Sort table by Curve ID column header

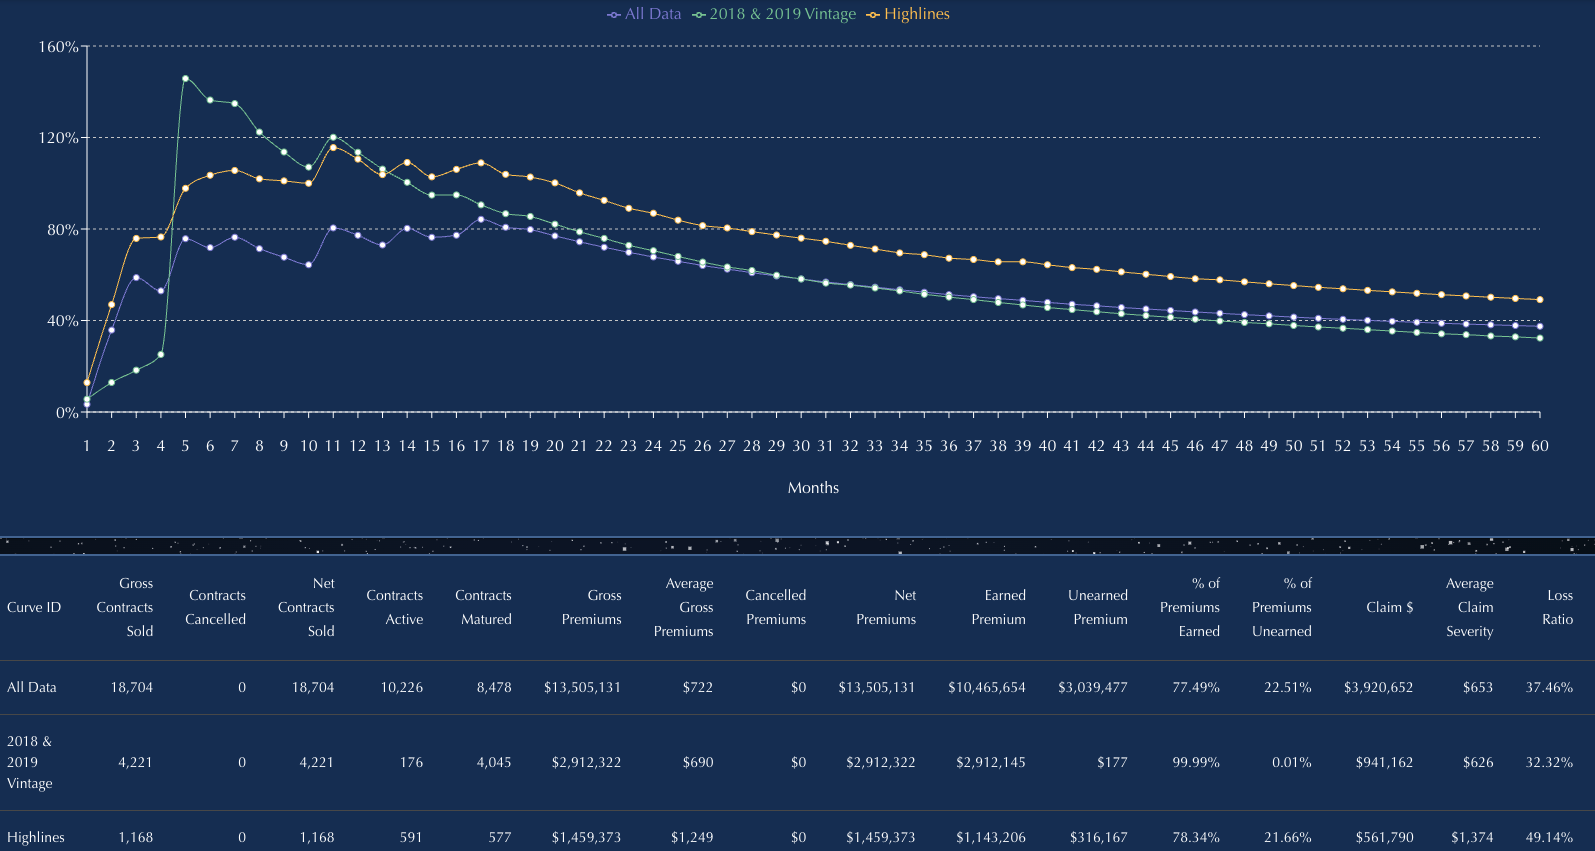[34, 607]
